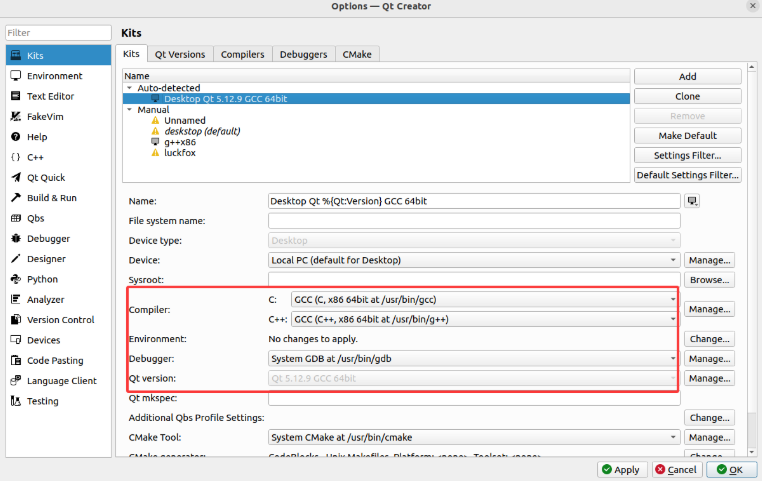Open Build & Run category
Viewport: 762px width, 481px height.
click(51, 198)
